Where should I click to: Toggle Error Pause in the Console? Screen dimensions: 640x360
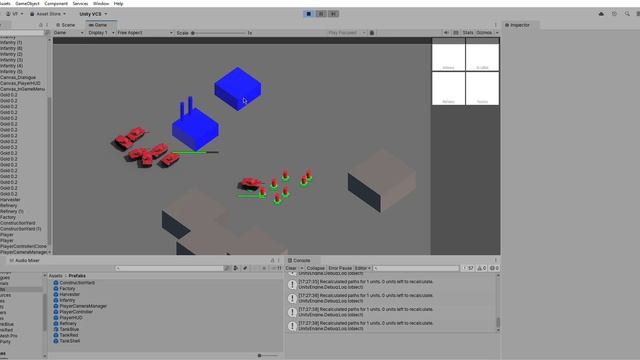tap(340, 268)
